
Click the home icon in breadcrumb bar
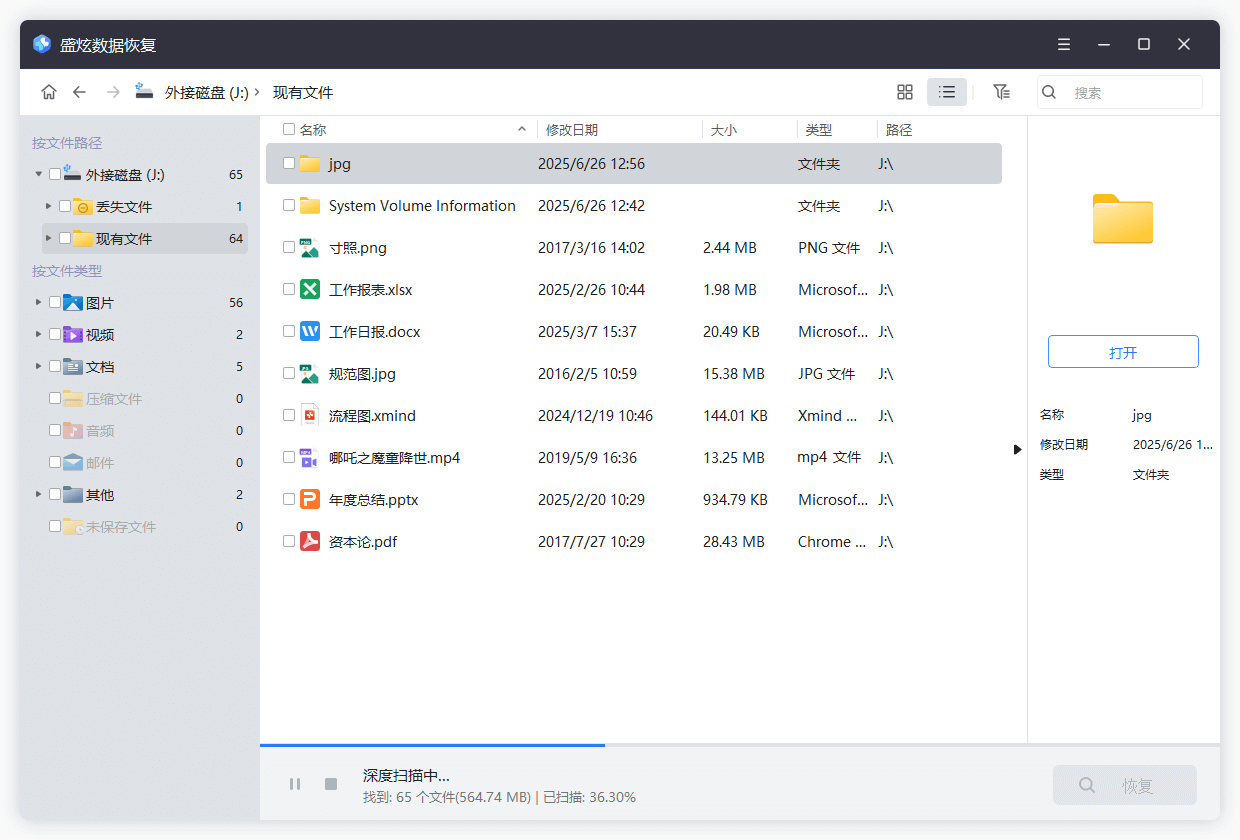(x=48, y=91)
